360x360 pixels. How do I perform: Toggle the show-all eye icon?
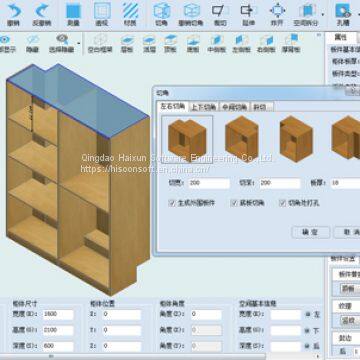(5, 40)
